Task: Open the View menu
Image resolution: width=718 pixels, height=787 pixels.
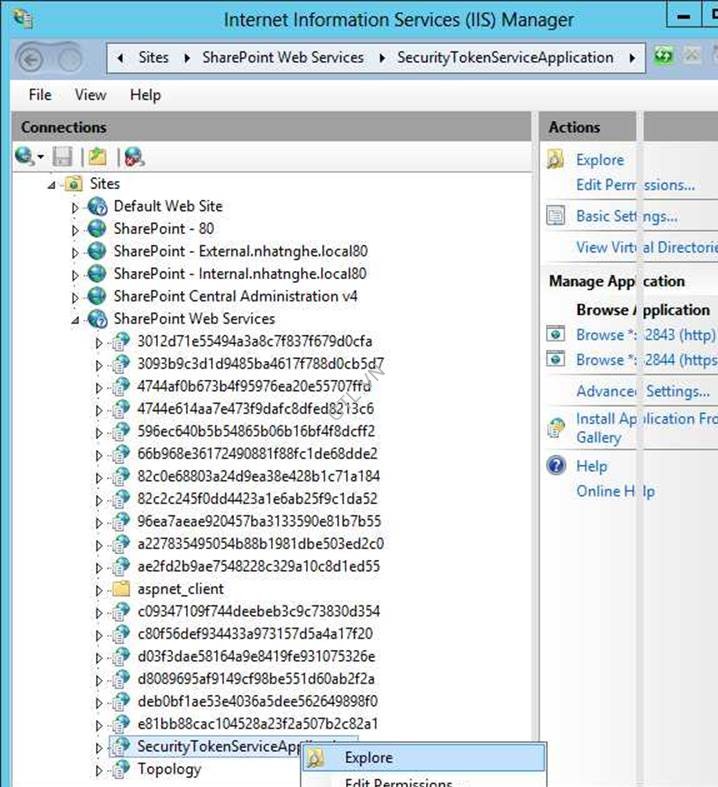Action: click(x=90, y=95)
